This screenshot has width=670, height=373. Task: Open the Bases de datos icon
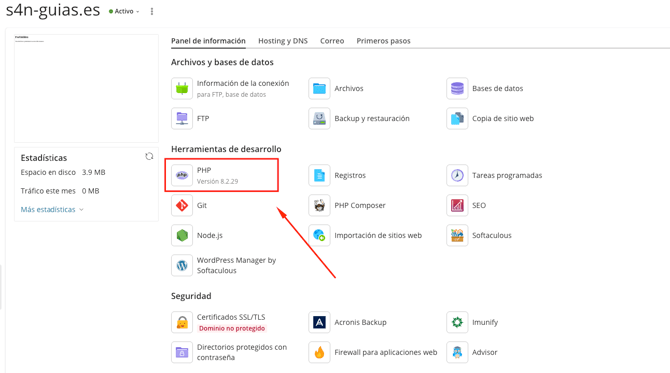(457, 88)
